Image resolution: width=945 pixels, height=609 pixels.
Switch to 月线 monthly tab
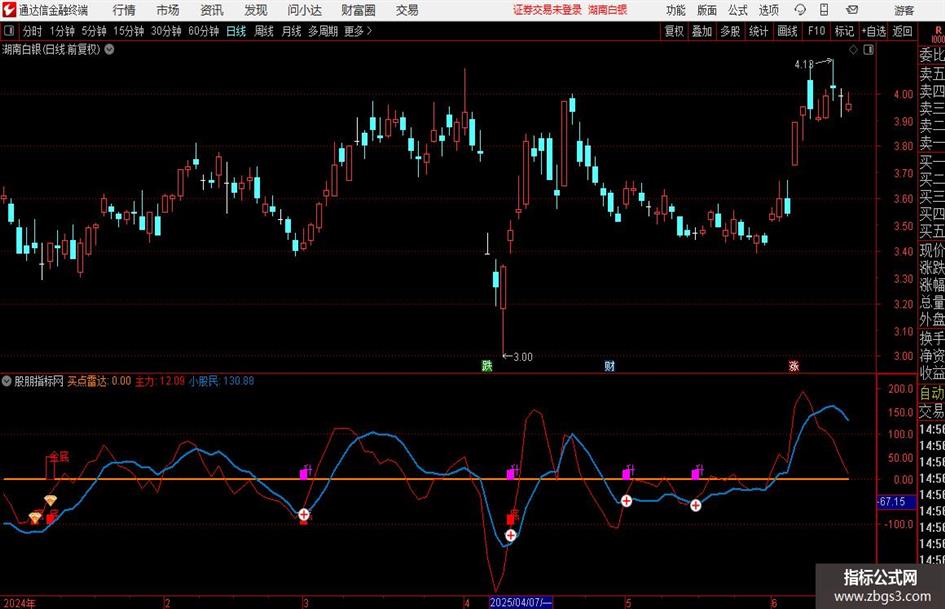click(x=292, y=31)
